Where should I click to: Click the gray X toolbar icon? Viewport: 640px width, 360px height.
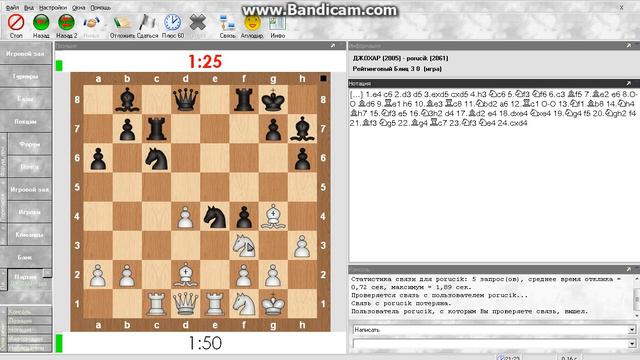click(x=198, y=22)
